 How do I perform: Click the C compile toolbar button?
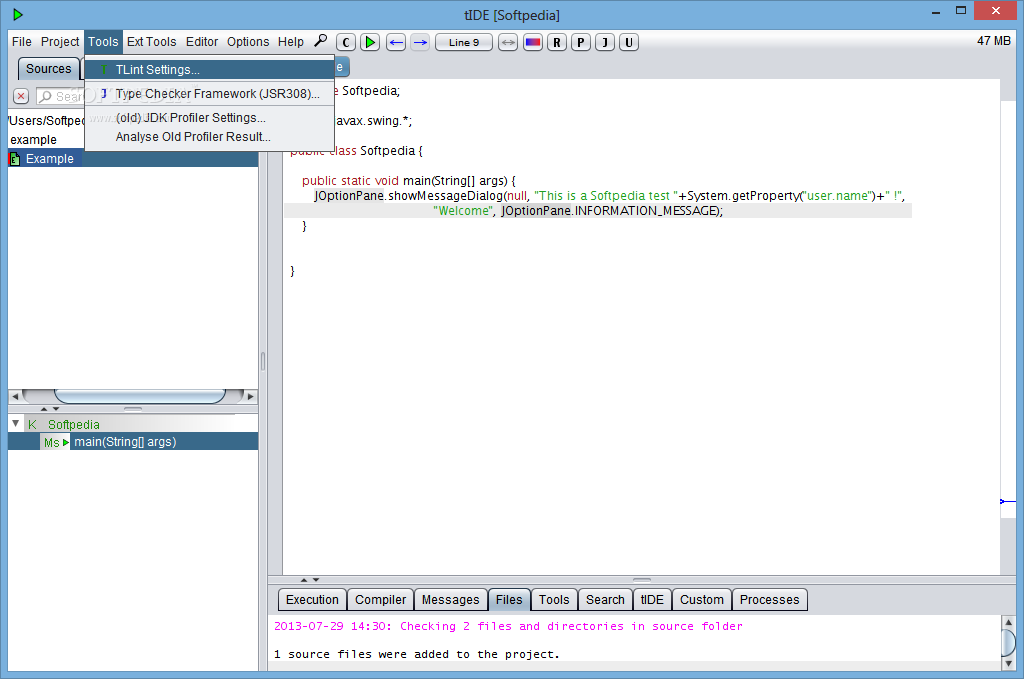coord(346,42)
